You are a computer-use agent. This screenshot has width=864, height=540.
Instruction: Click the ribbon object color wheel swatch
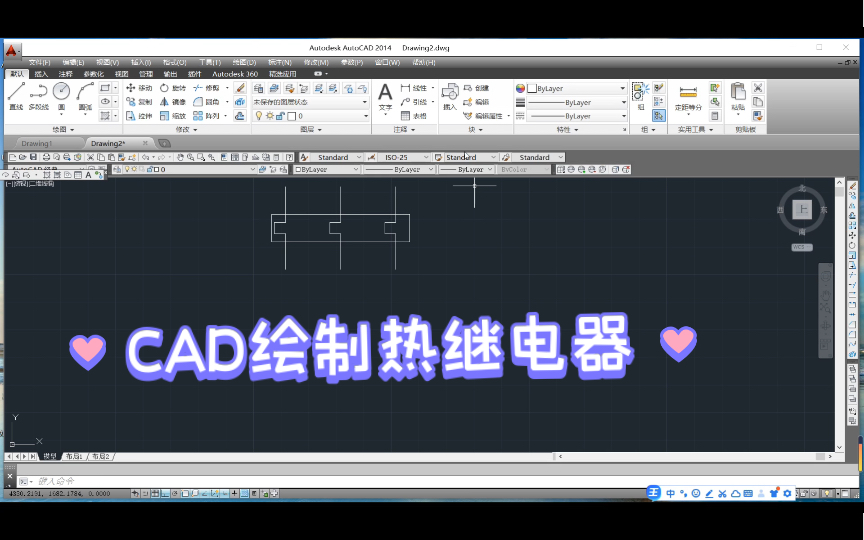(x=520, y=88)
